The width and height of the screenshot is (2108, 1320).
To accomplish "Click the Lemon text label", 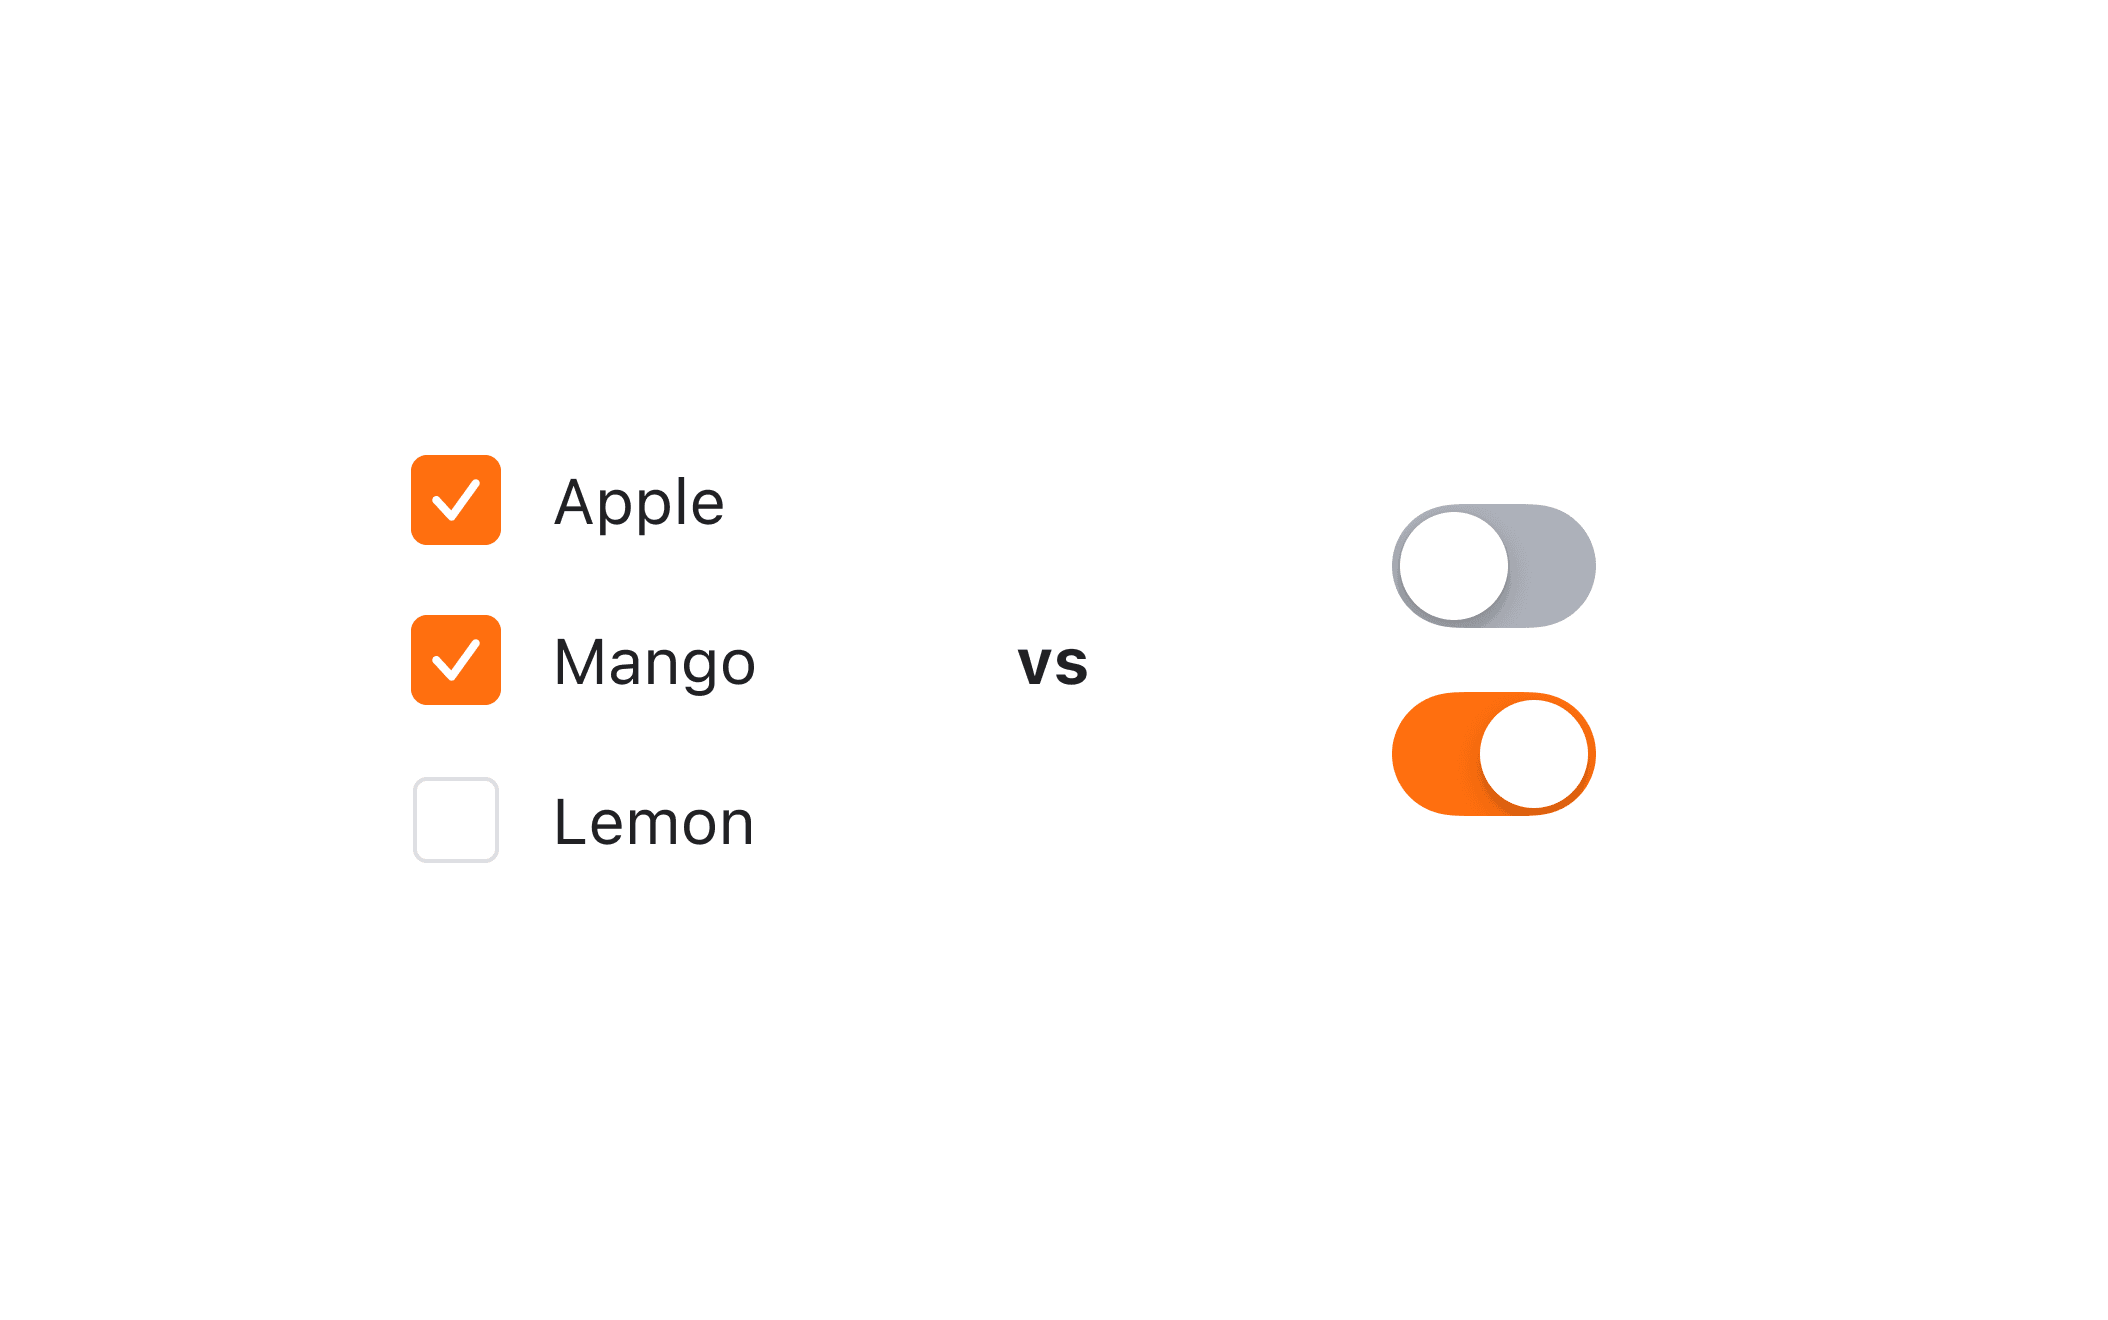I will pyautogui.click(x=654, y=822).
